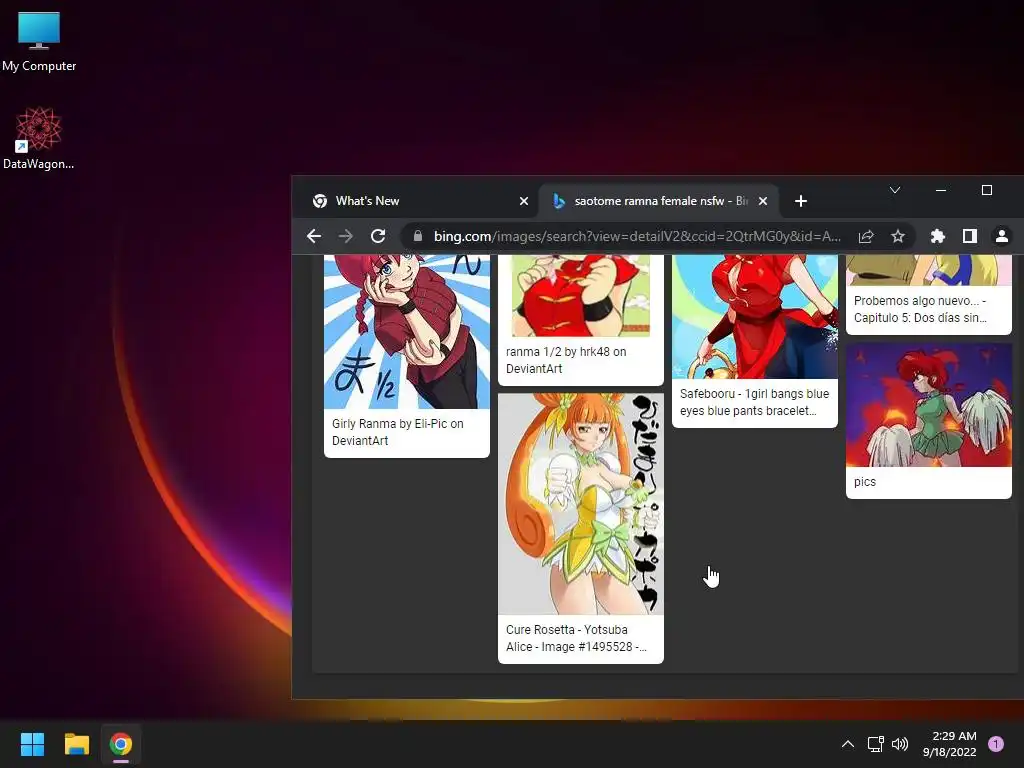Open the DataWagon desktop shortcut

[x=39, y=138]
